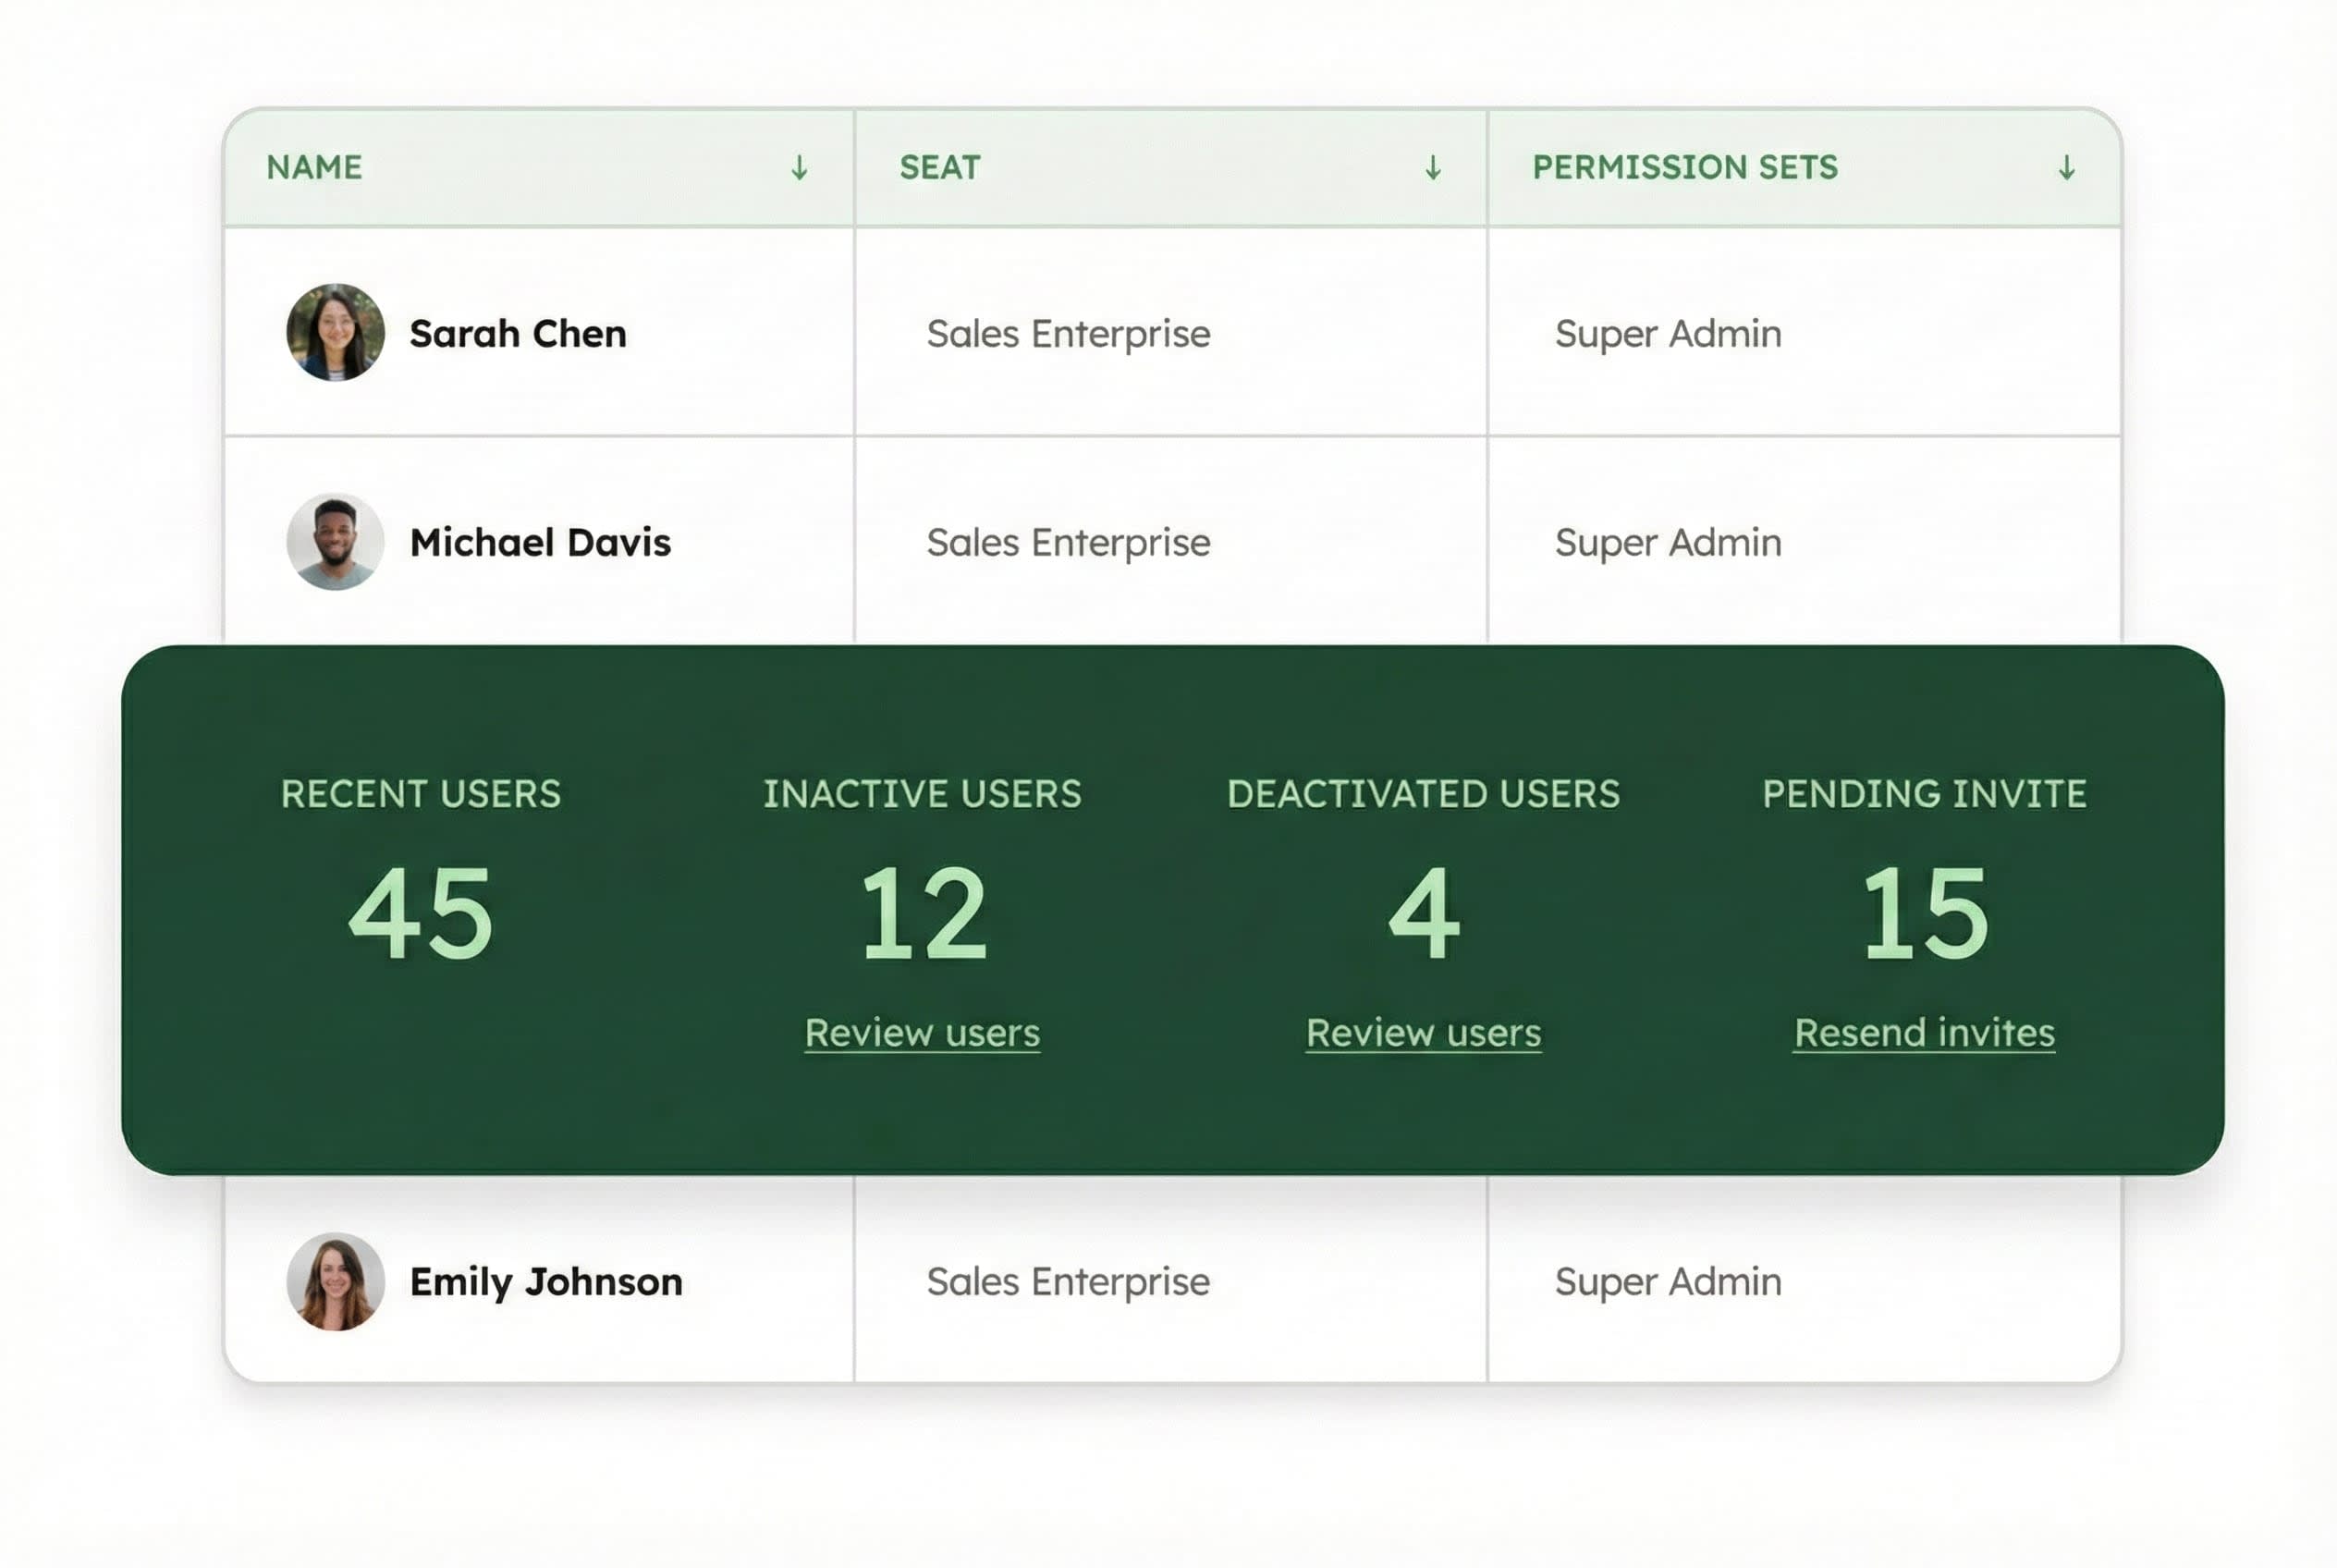Click Michael Davis's profile photo

pos(335,542)
